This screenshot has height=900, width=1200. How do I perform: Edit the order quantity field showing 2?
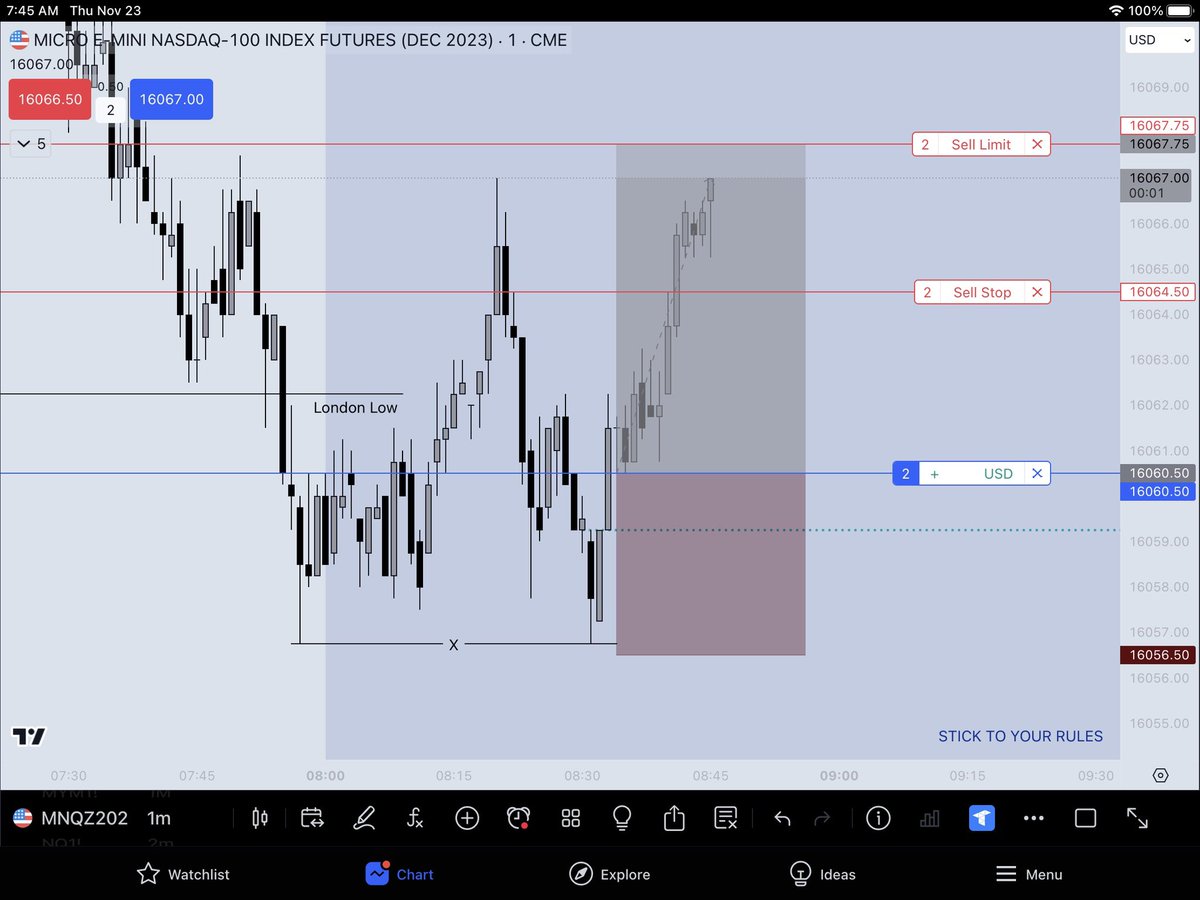pyautogui.click(x=111, y=110)
